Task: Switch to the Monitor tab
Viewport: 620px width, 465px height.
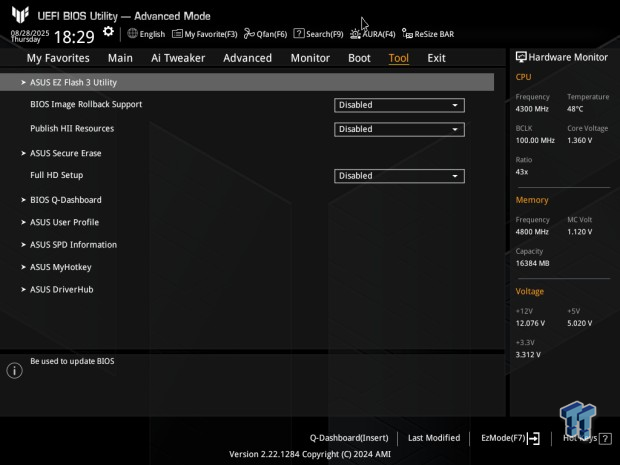Action: tap(310, 58)
